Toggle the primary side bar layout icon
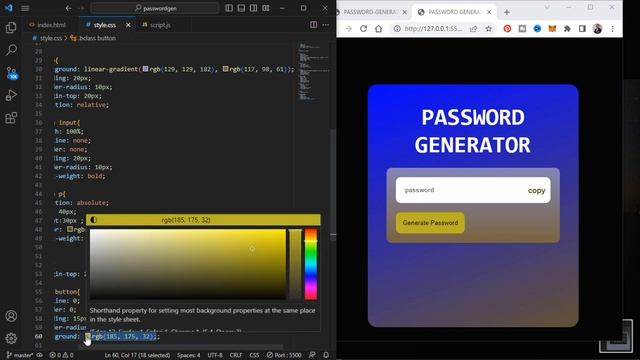This screenshot has width=640, height=360. coord(229,8)
